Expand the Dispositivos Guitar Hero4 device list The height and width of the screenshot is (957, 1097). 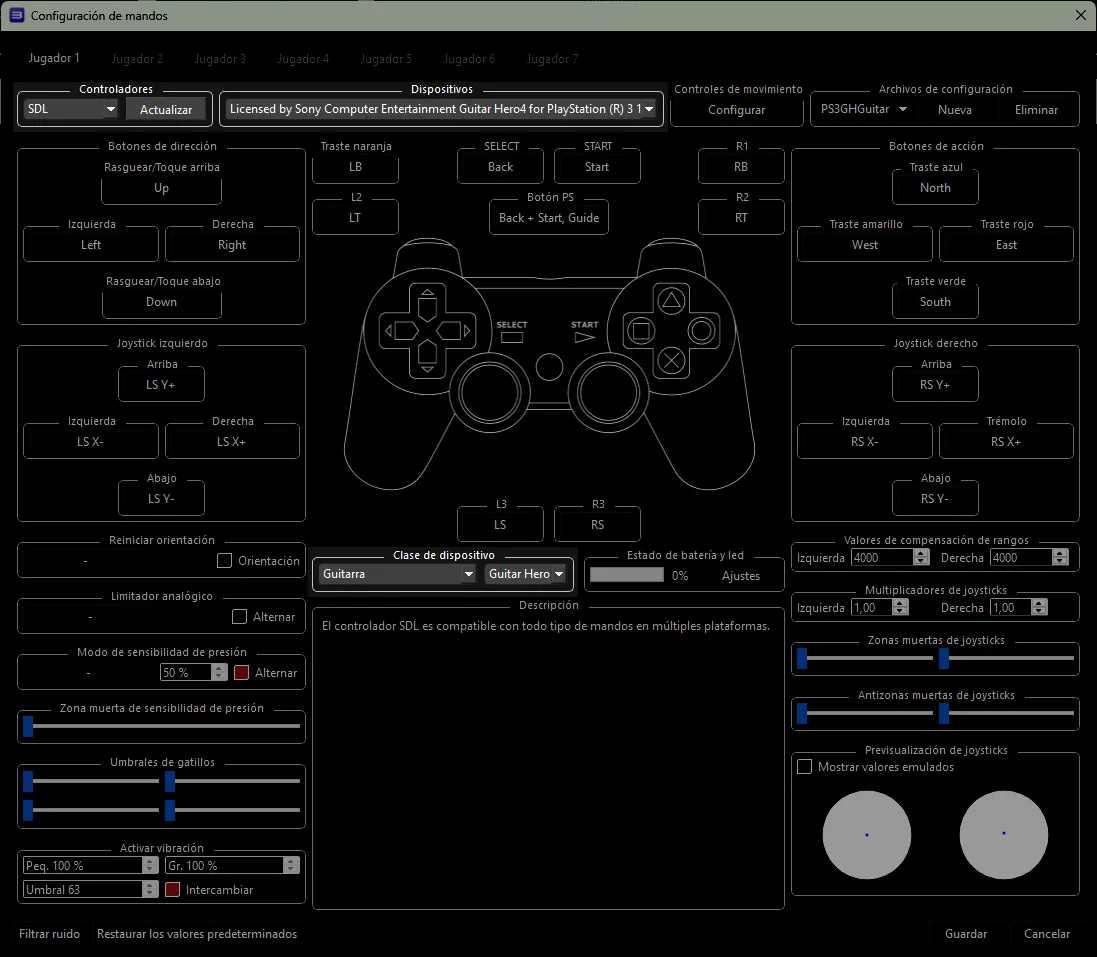click(441, 109)
